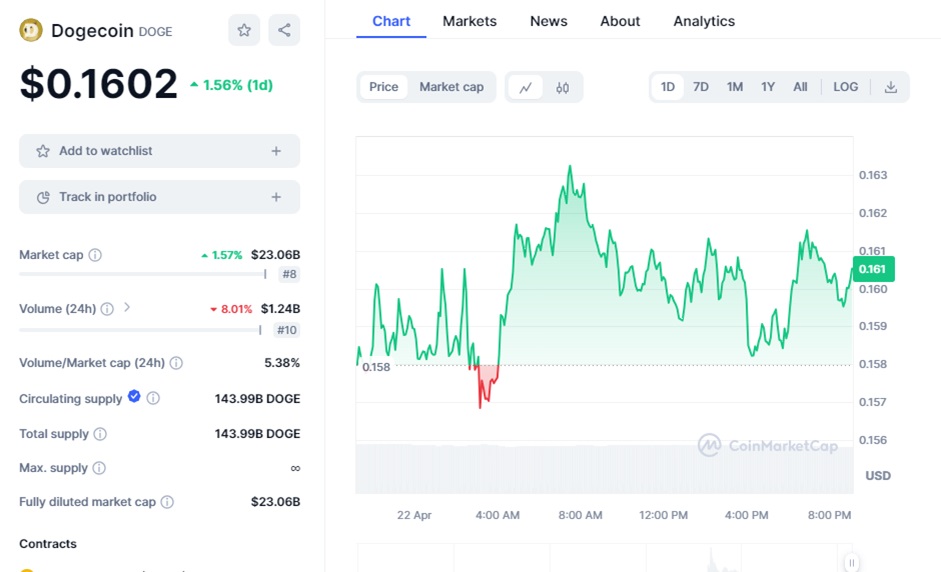Toggle LOG scale on the chart
This screenshot has width=941, height=572.
pos(845,87)
